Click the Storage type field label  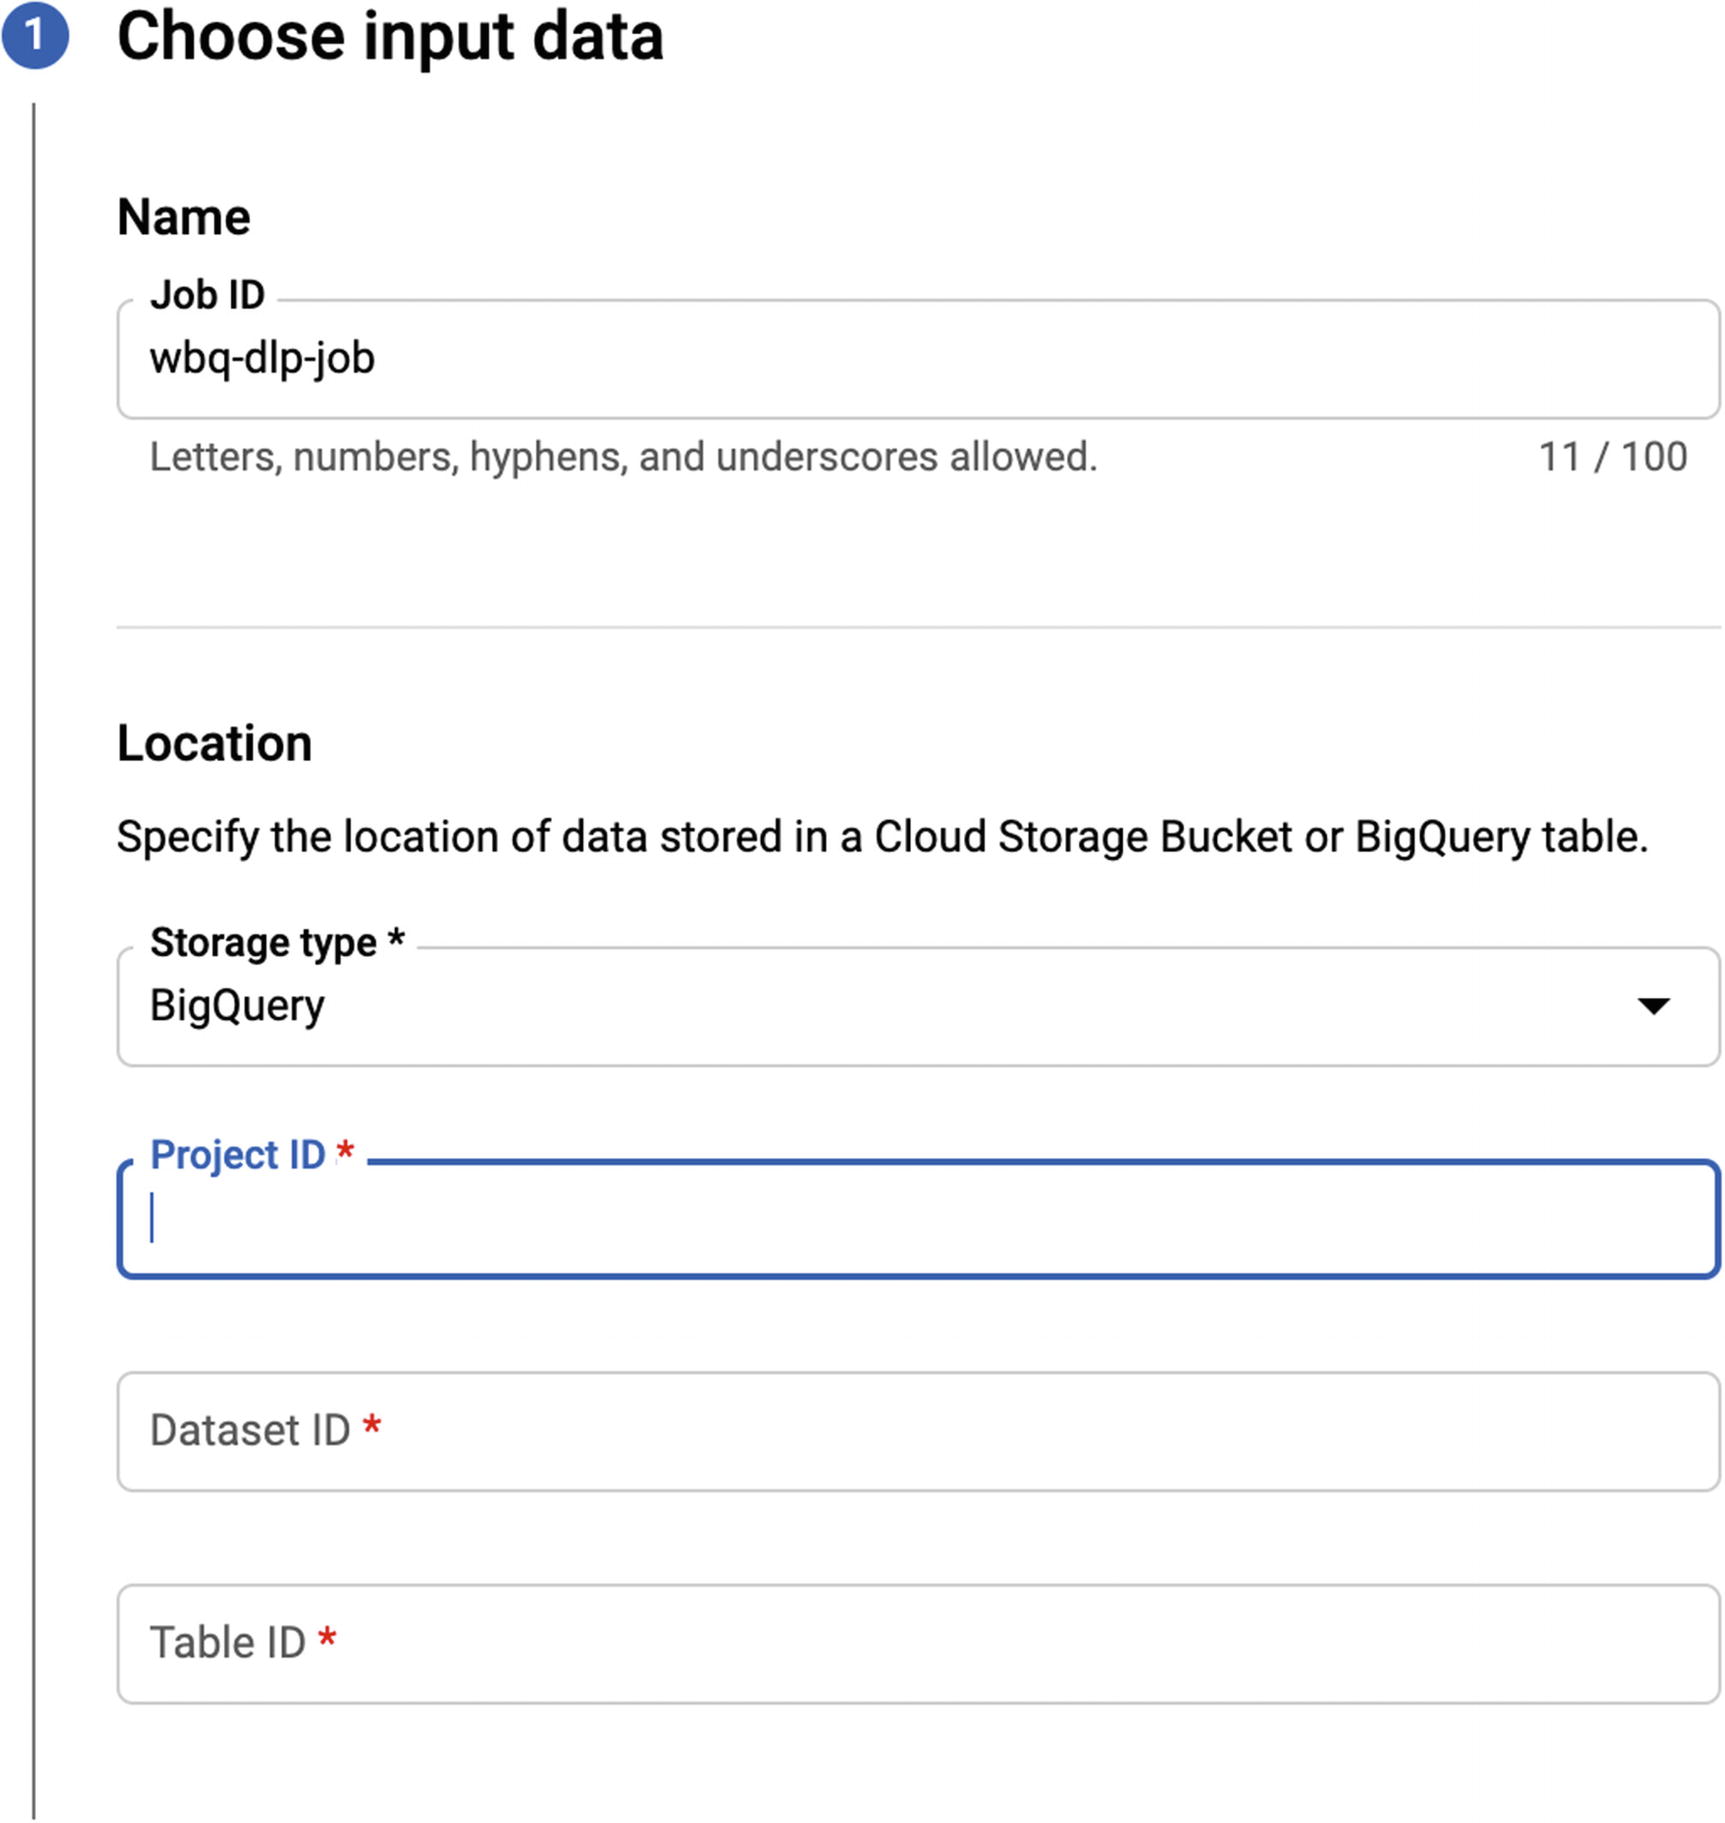263,942
